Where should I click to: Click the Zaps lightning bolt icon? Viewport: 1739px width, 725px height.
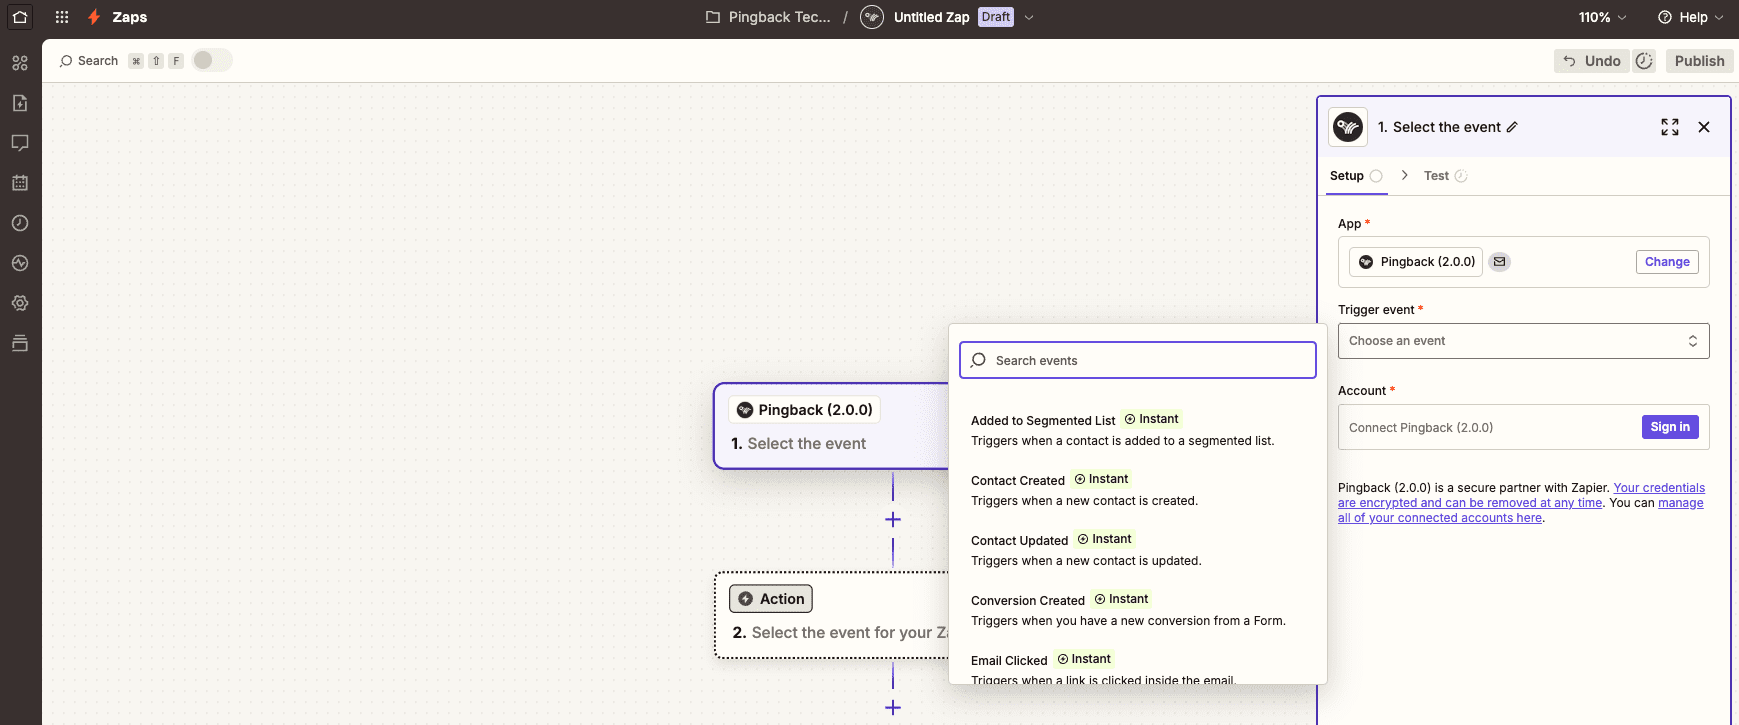94,17
